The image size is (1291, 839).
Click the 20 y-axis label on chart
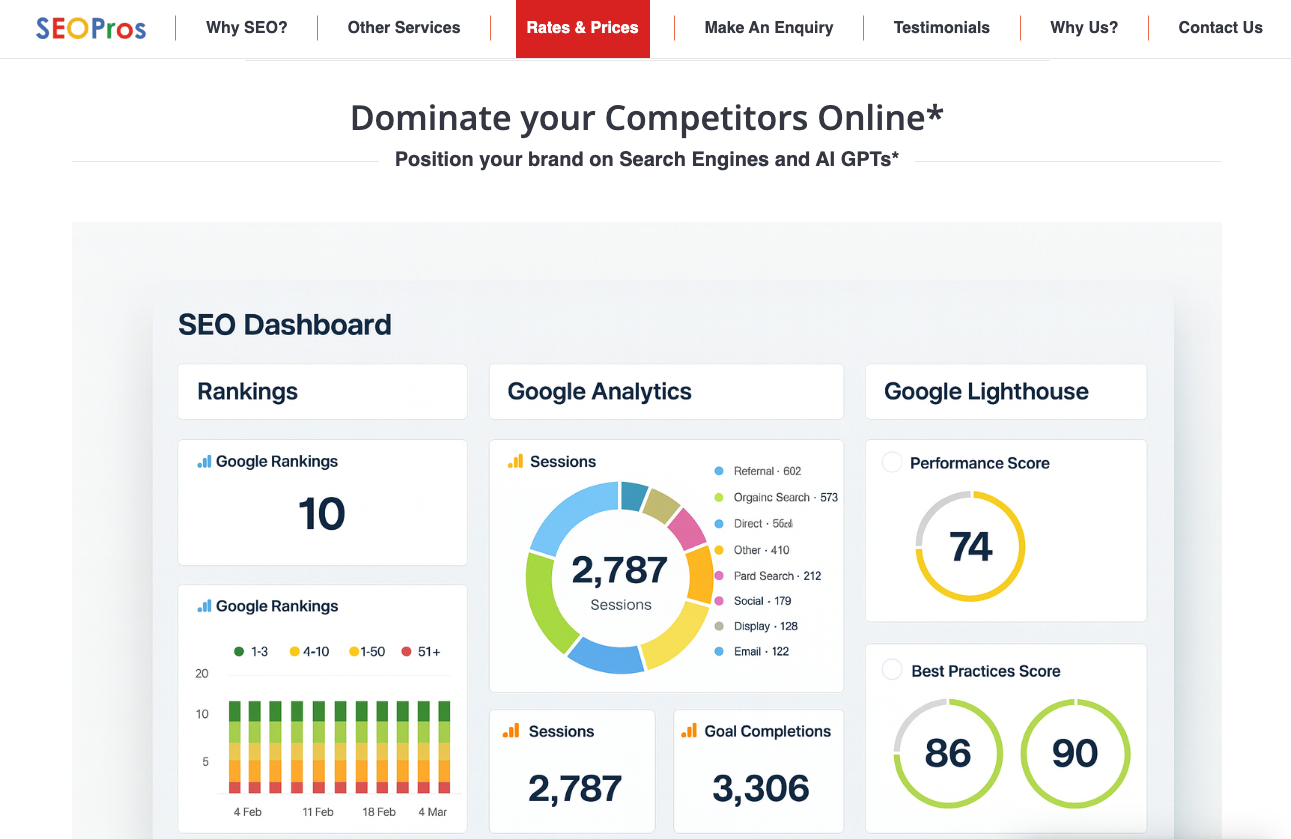(202, 674)
